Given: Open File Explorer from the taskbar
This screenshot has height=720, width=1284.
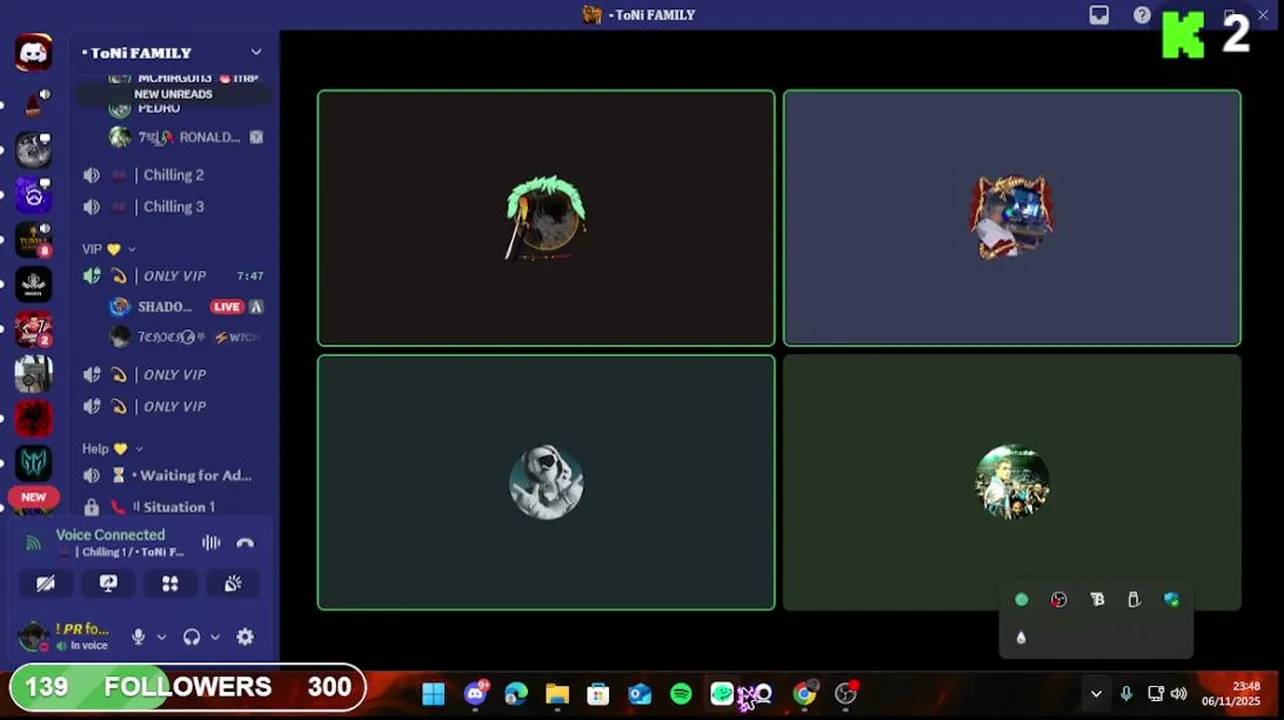Looking at the screenshot, I should (557, 694).
